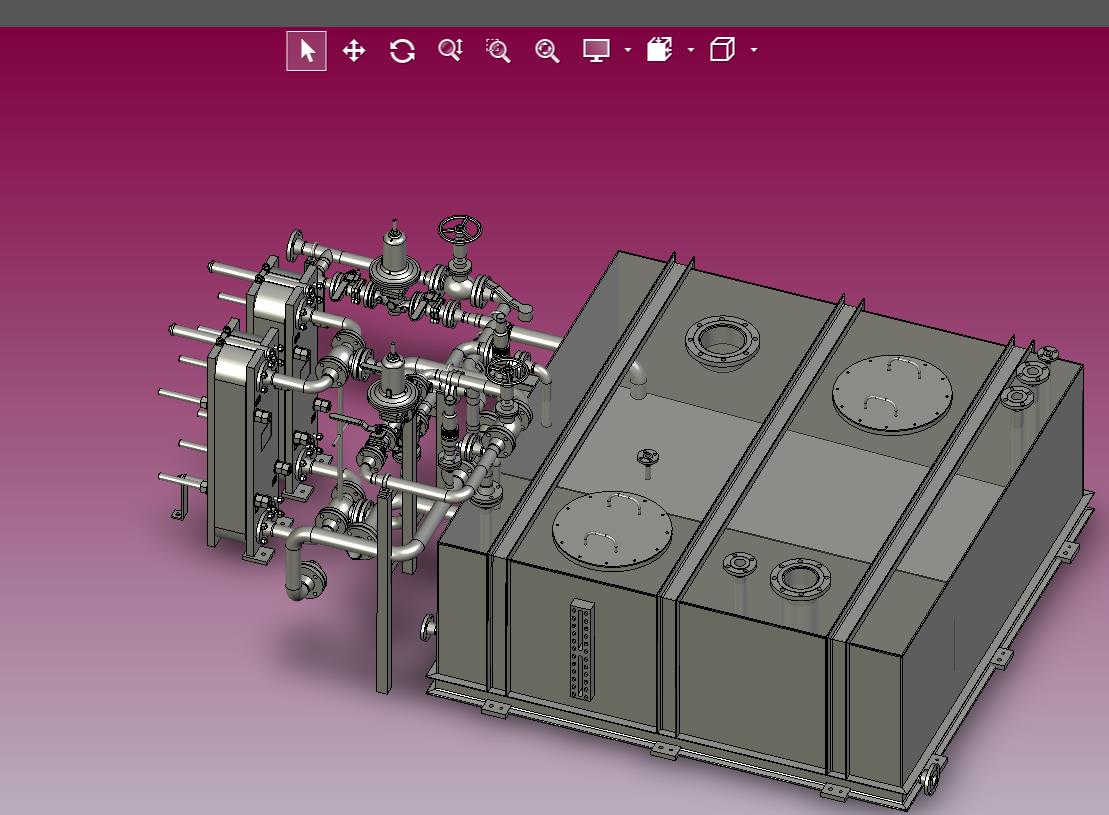The width and height of the screenshot is (1109, 815).
Task: Choose the Pan tool with four arrows
Action: [354, 51]
